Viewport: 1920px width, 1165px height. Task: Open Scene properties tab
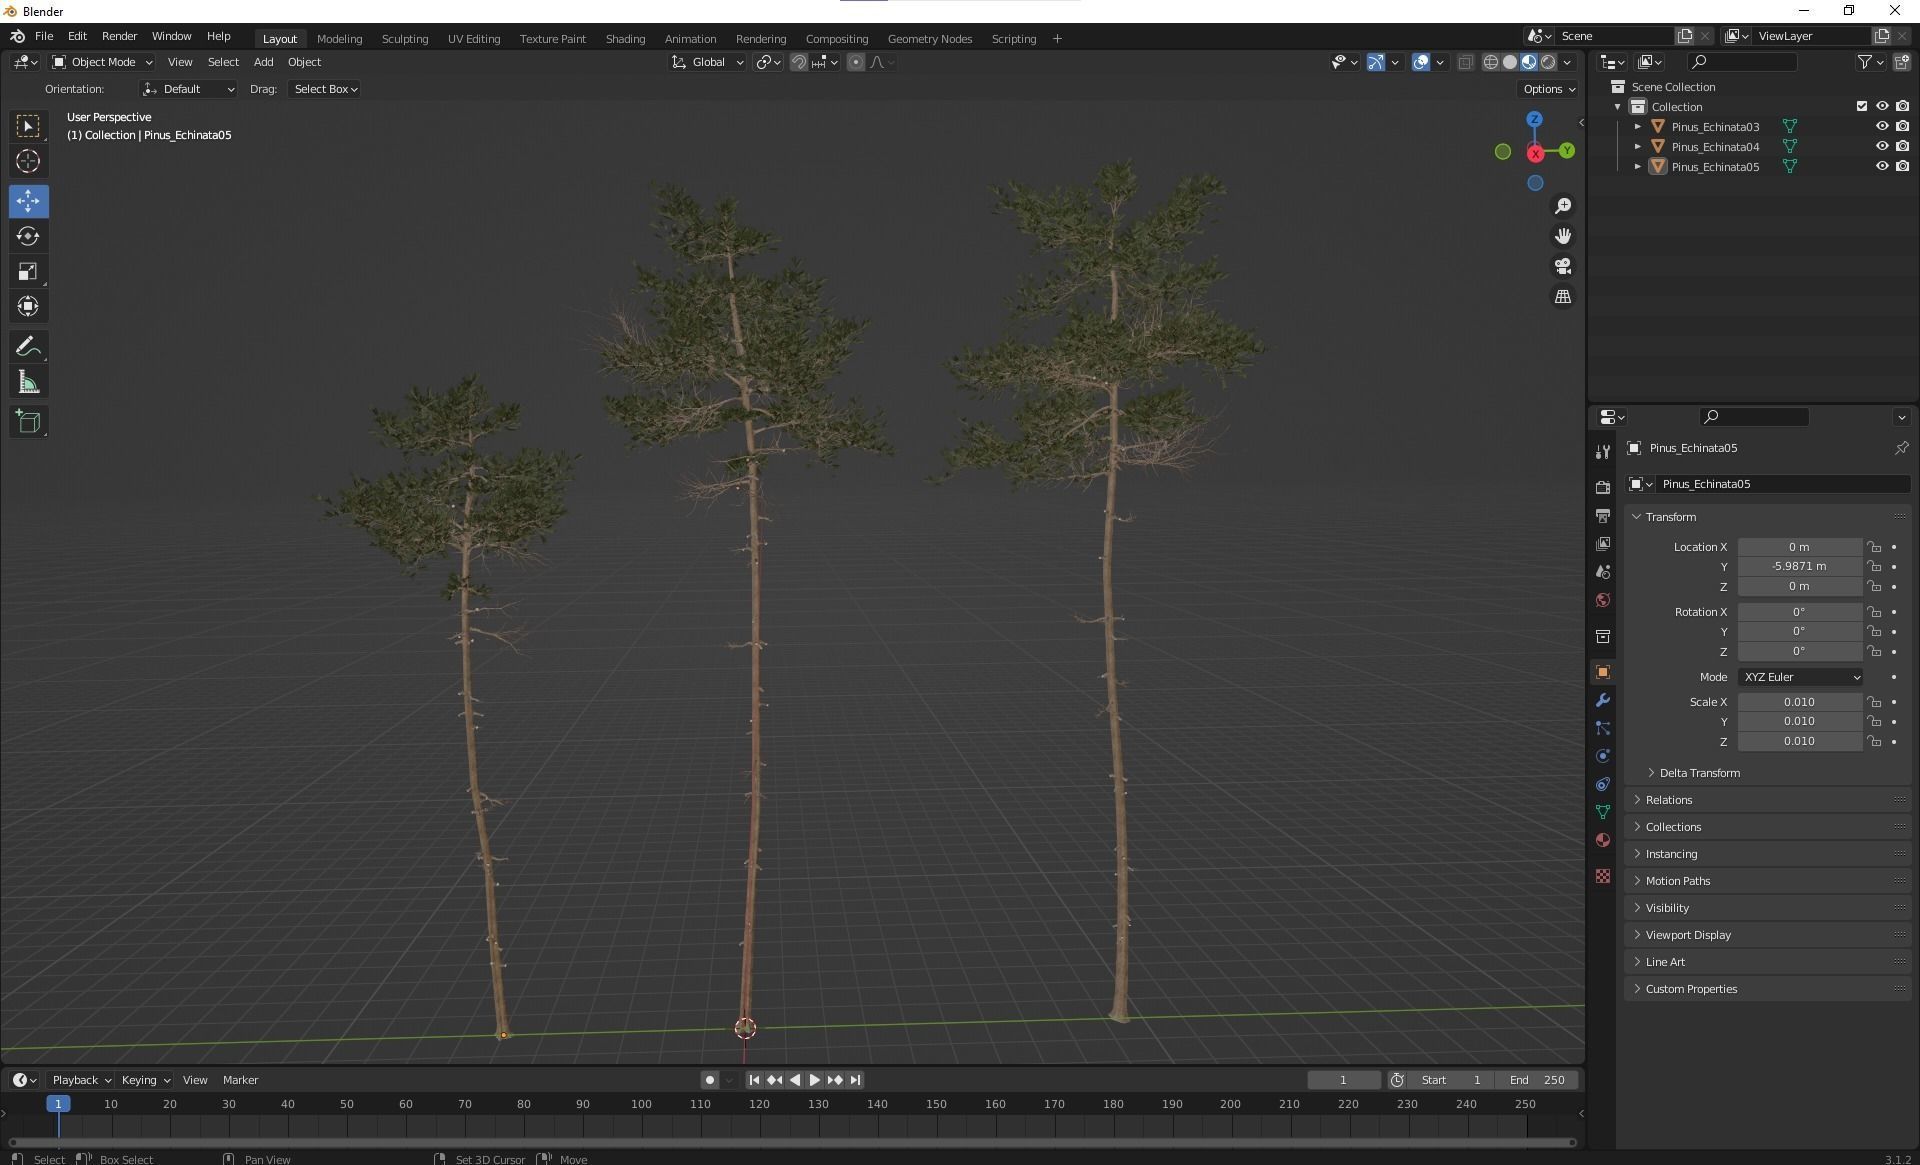1603,571
